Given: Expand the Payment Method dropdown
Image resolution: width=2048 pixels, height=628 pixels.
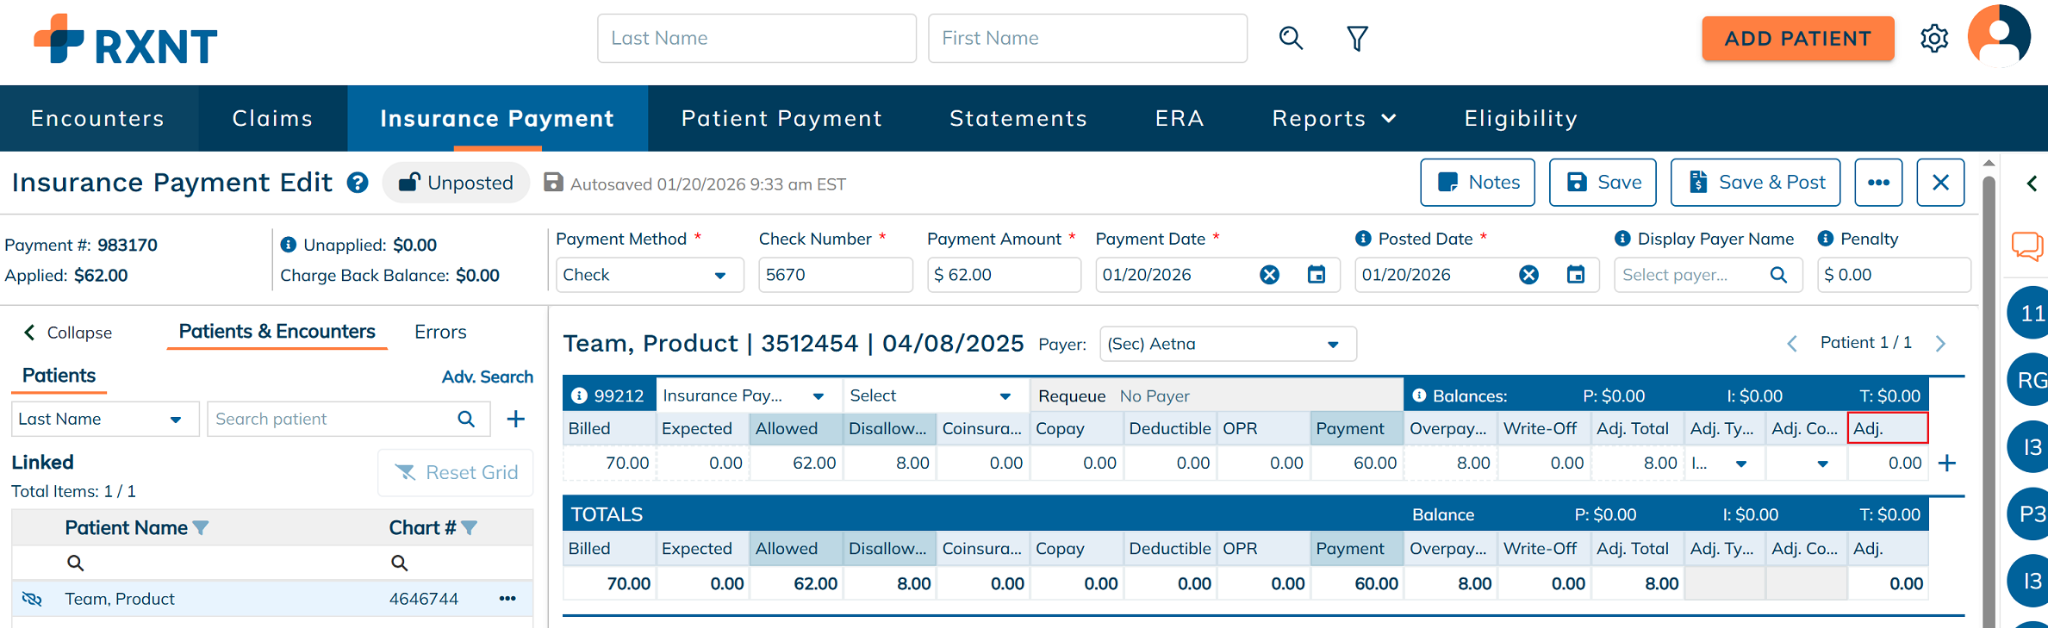Looking at the screenshot, I should [649, 275].
